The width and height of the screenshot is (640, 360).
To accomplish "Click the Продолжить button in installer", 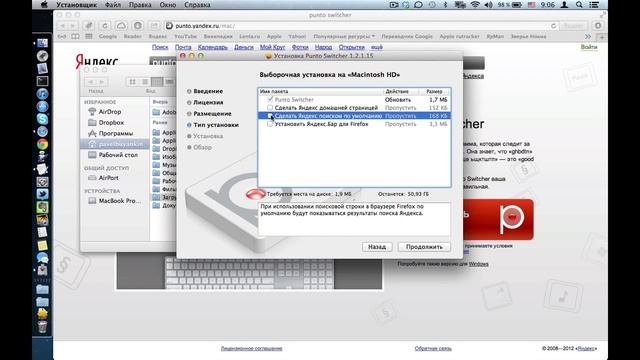I will 424,247.
